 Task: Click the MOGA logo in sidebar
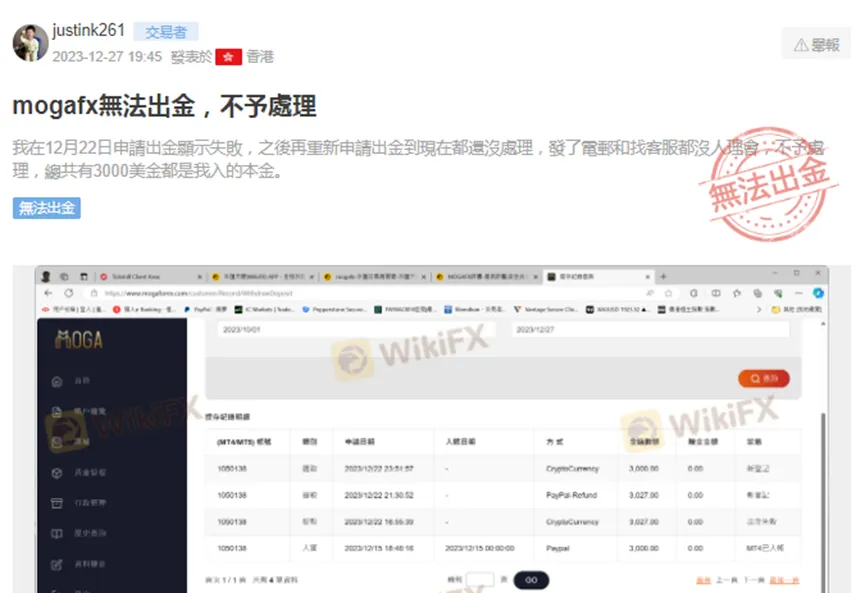(x=79, y=339)
